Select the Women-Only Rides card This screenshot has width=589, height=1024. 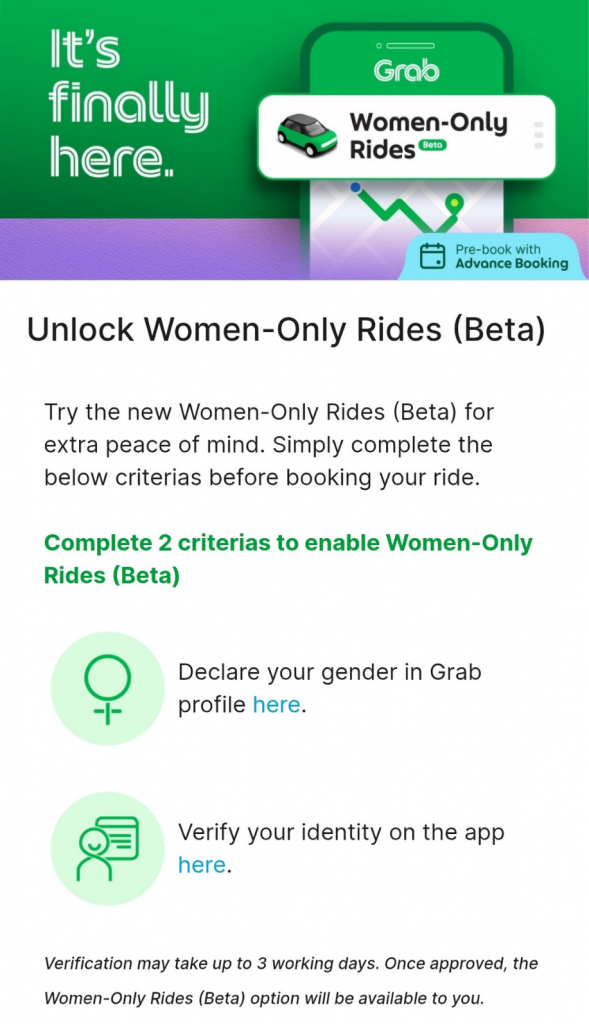coord(406,136)
